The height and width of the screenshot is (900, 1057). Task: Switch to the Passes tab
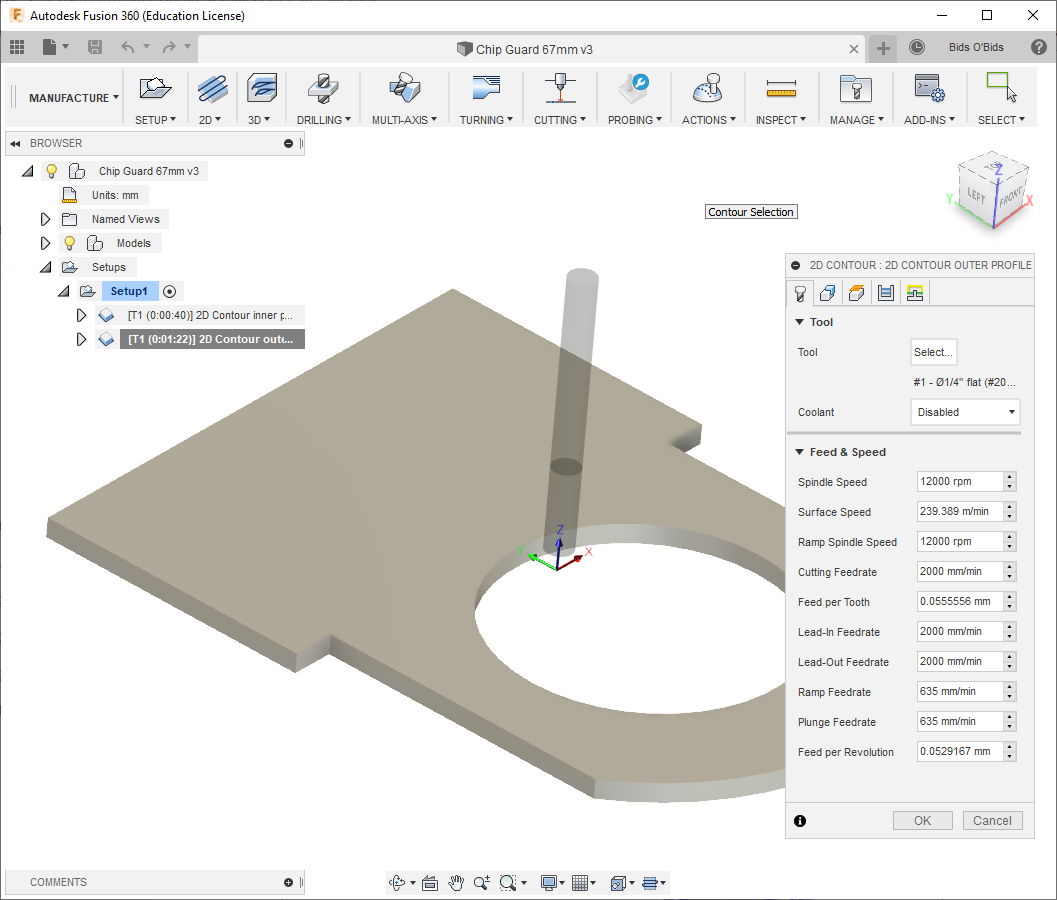[x=886, y=293]
